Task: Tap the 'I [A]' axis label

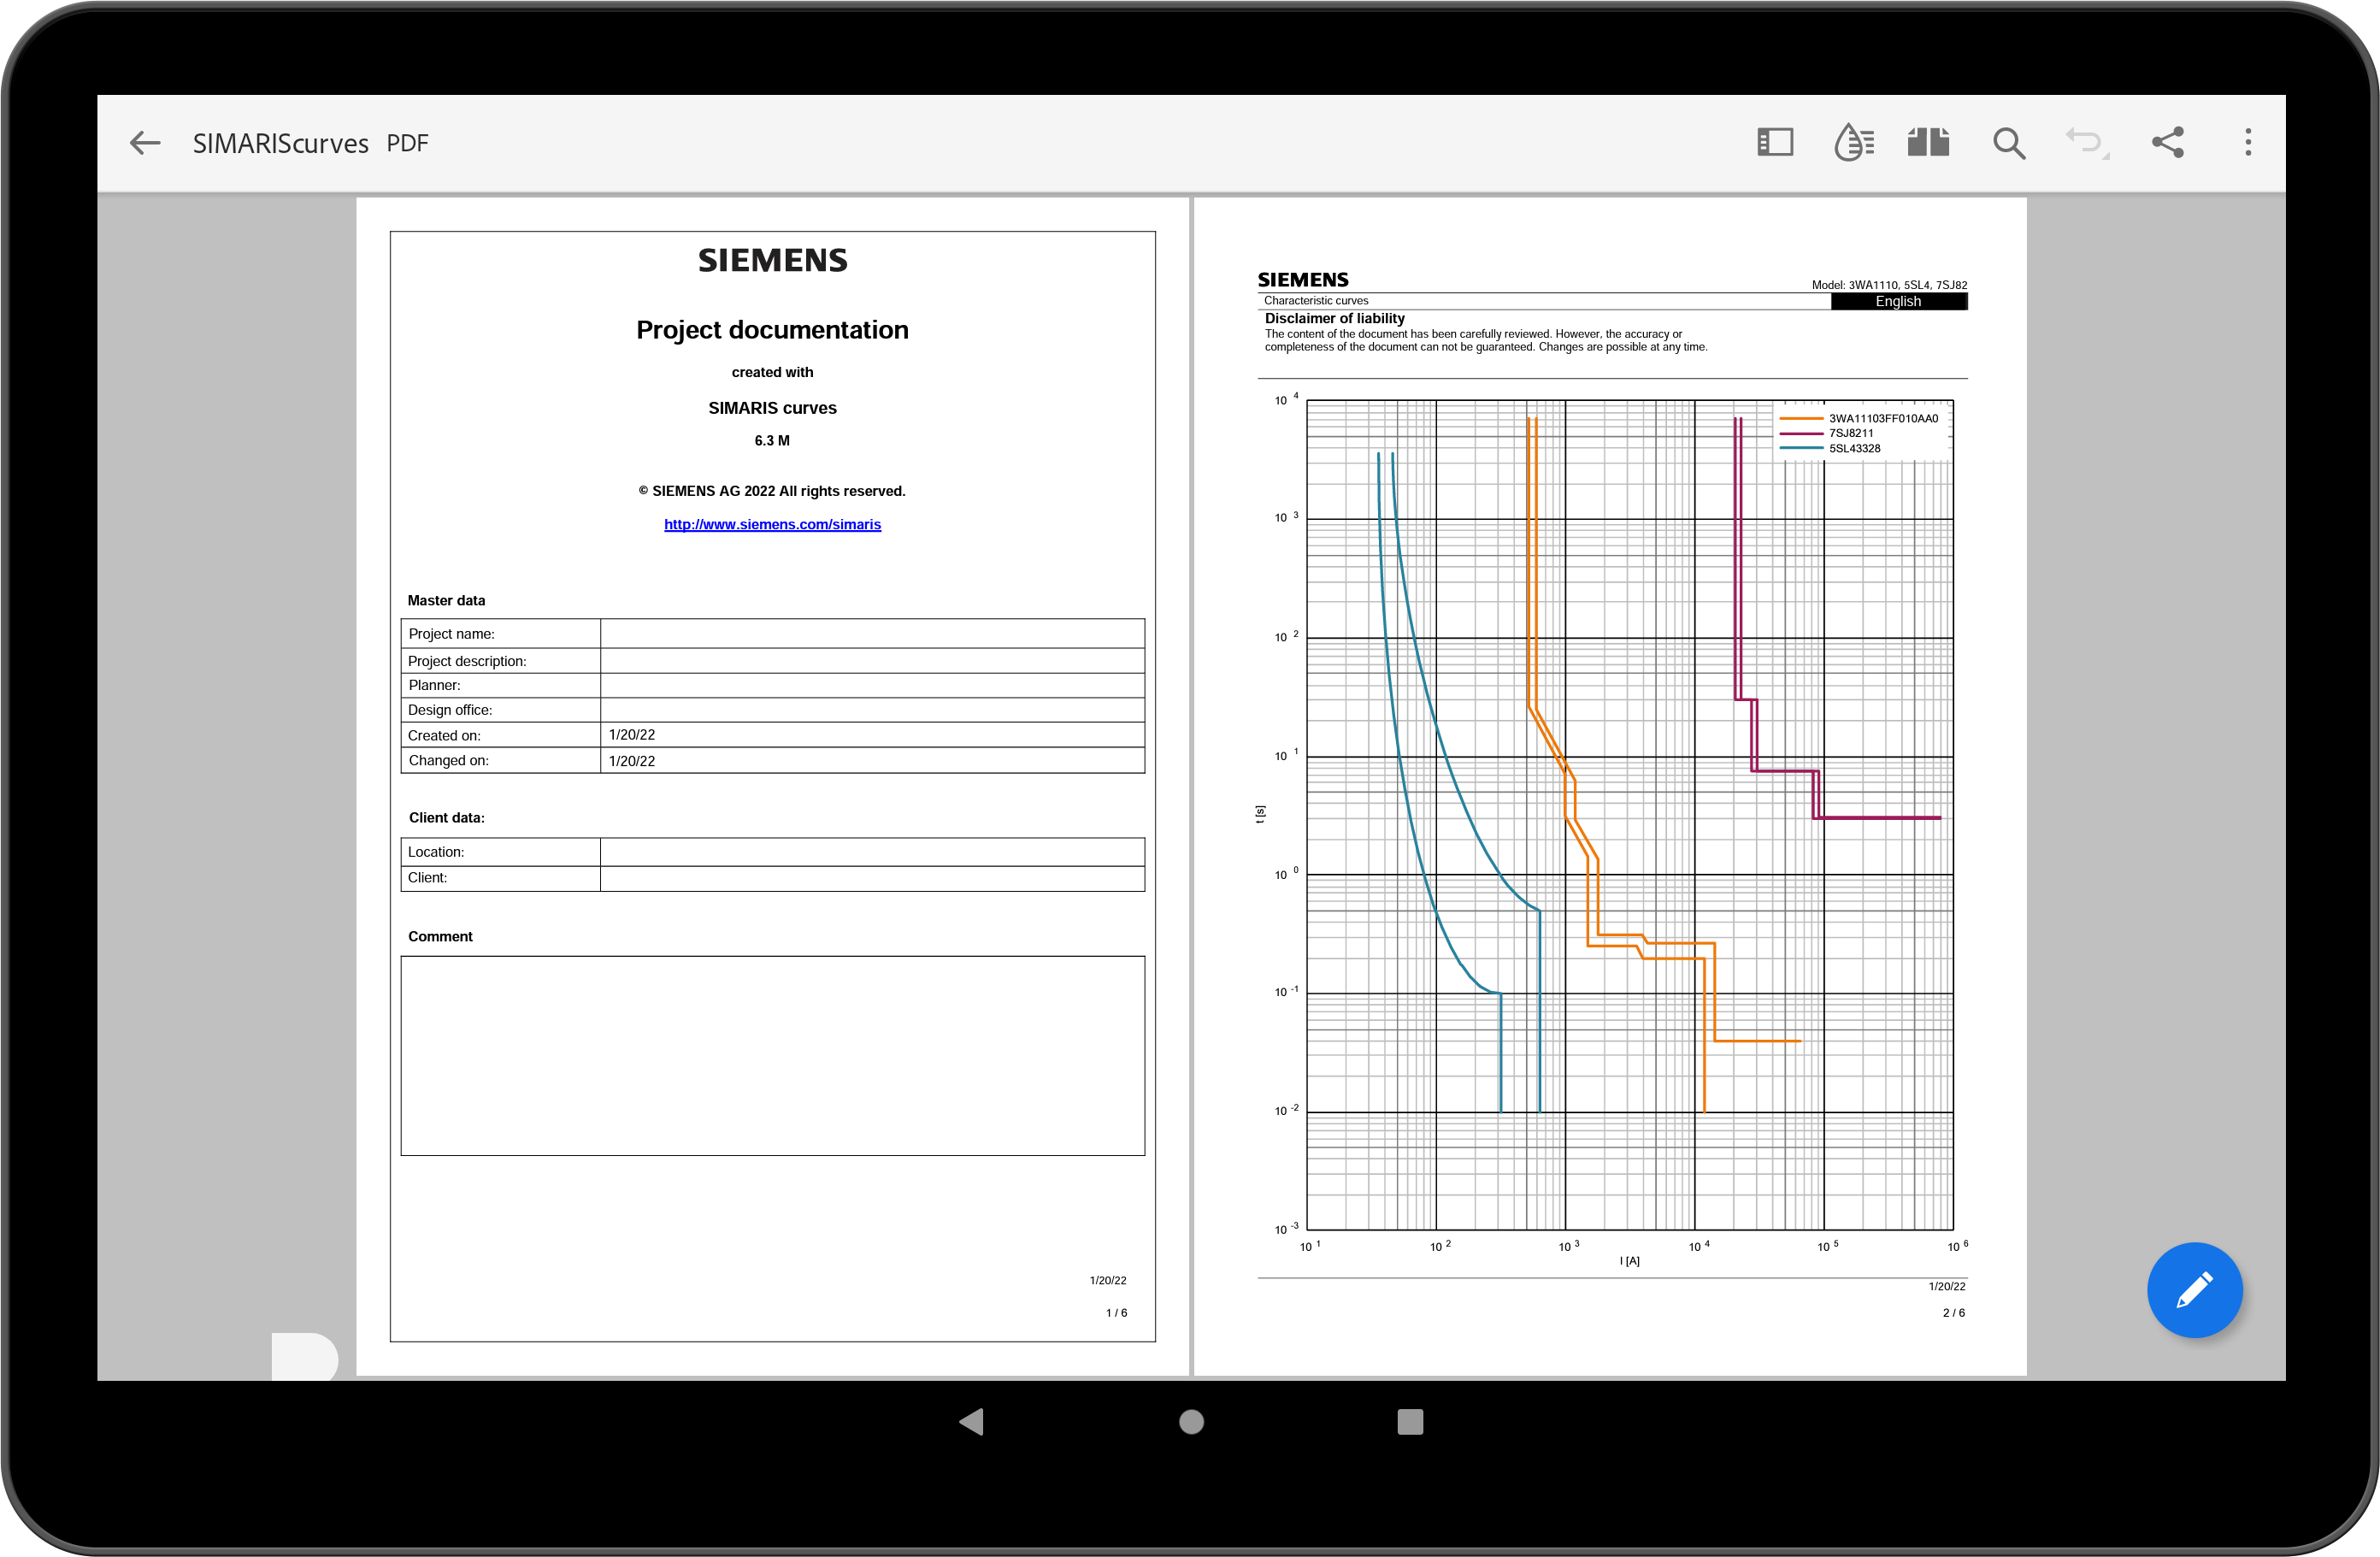Action: (x=1629, y=1261)
